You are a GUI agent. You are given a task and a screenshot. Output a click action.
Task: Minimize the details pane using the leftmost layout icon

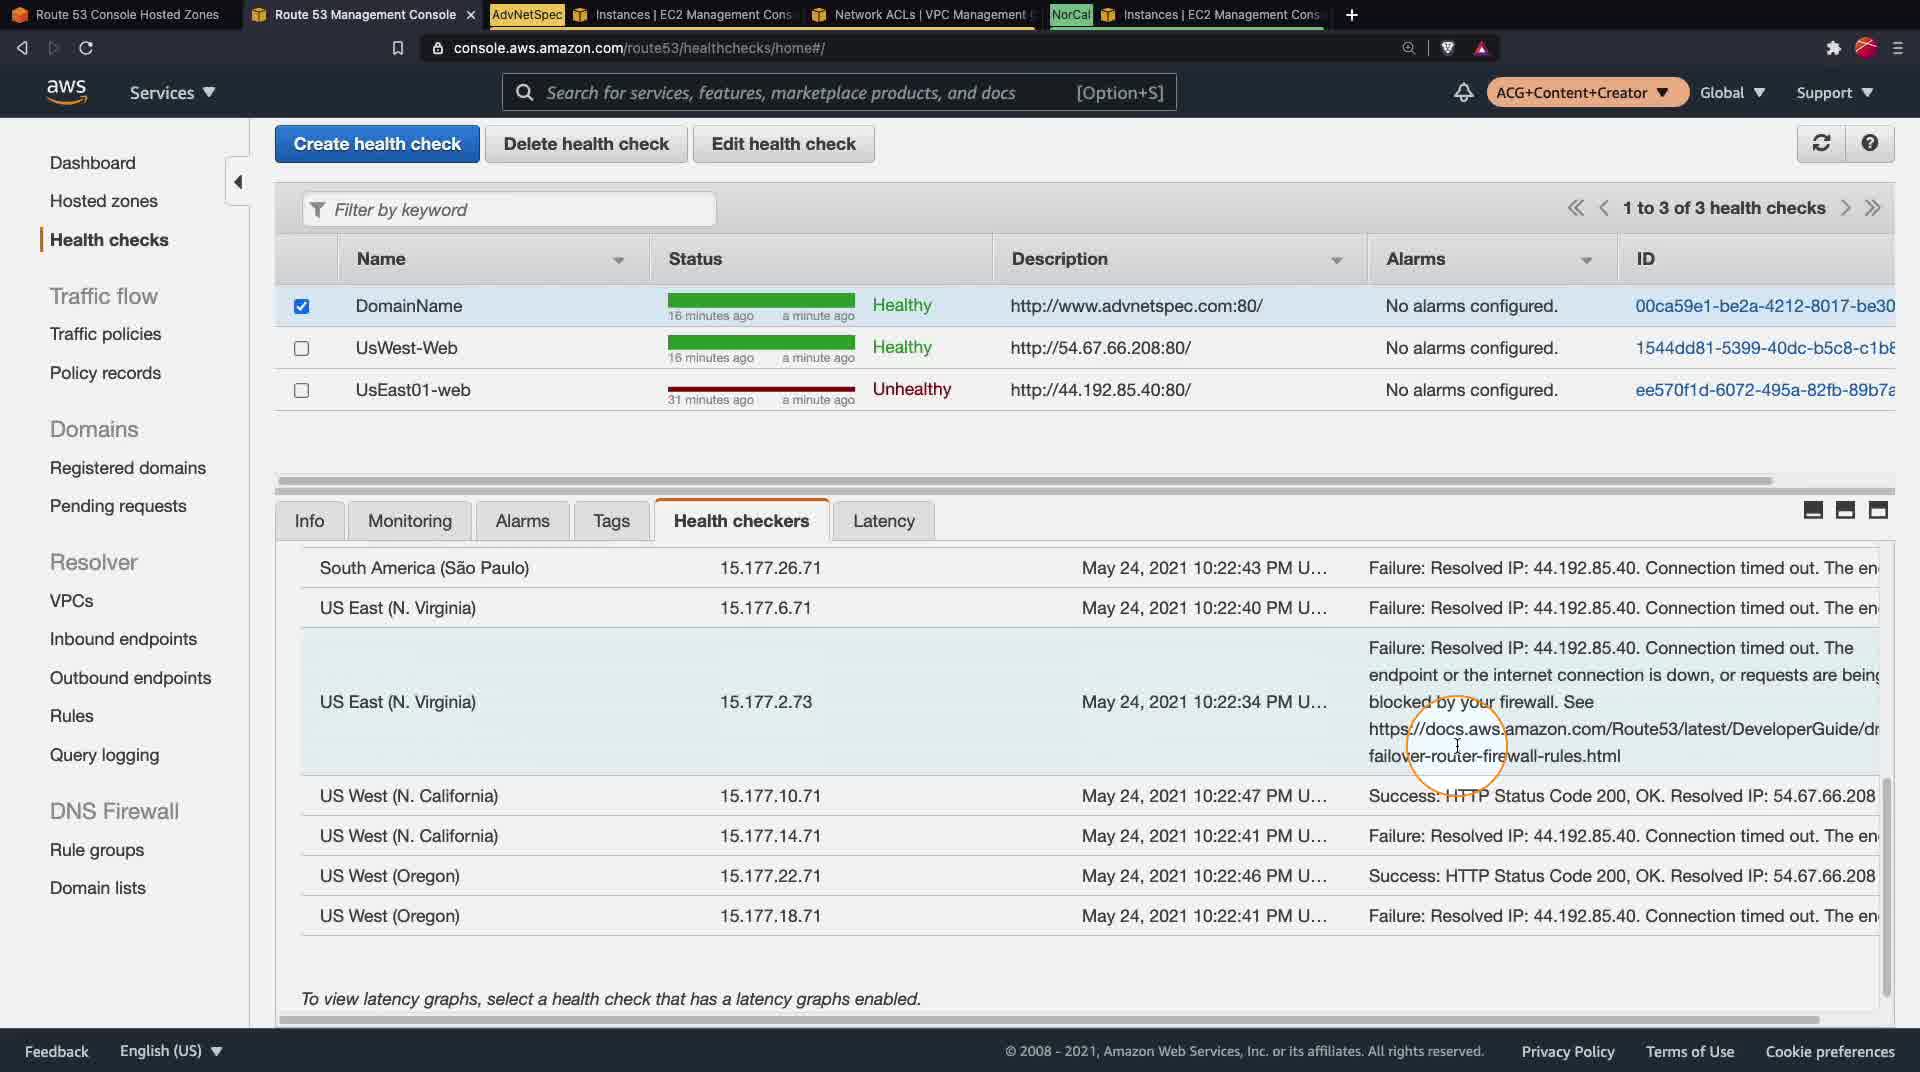[x=1813, y=510]
